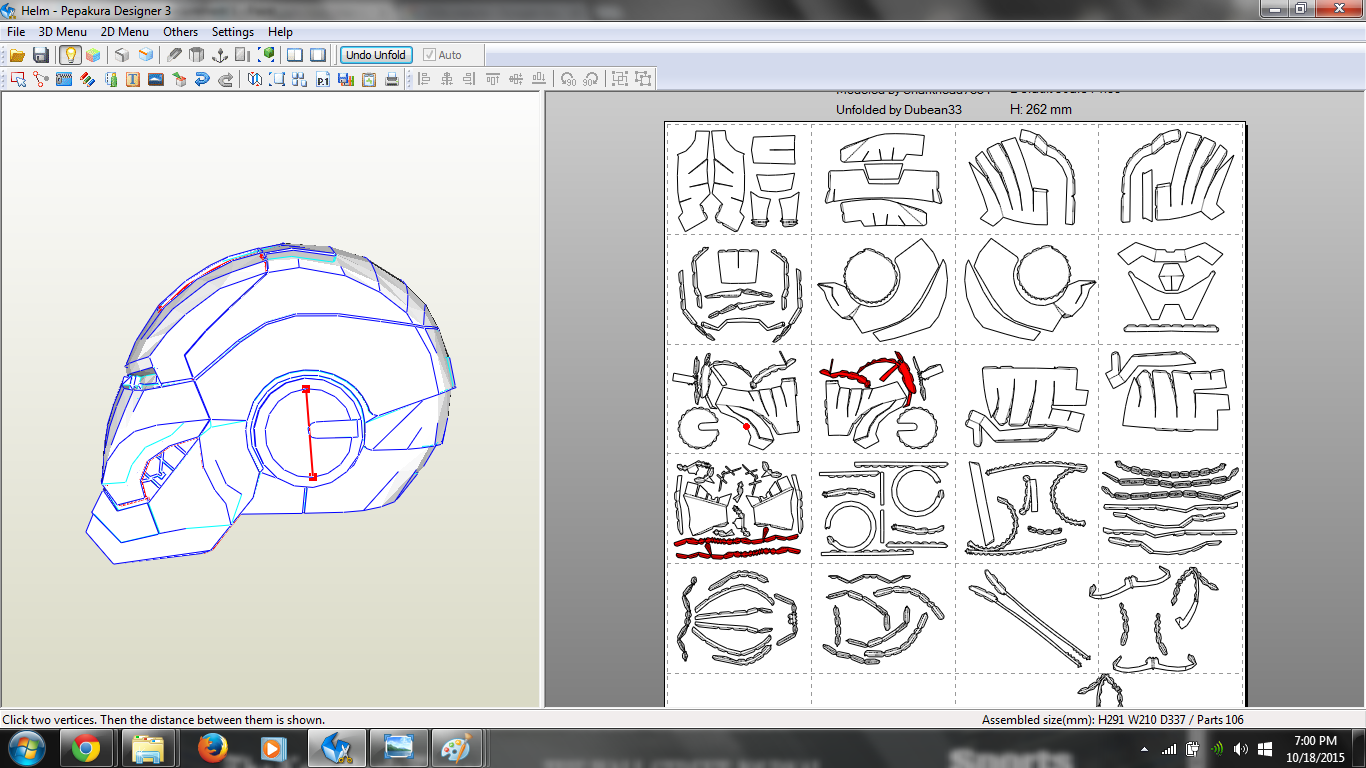Open the Windows Start button
Viewport: 1366px width, 768px height.
tap(25, 748)
